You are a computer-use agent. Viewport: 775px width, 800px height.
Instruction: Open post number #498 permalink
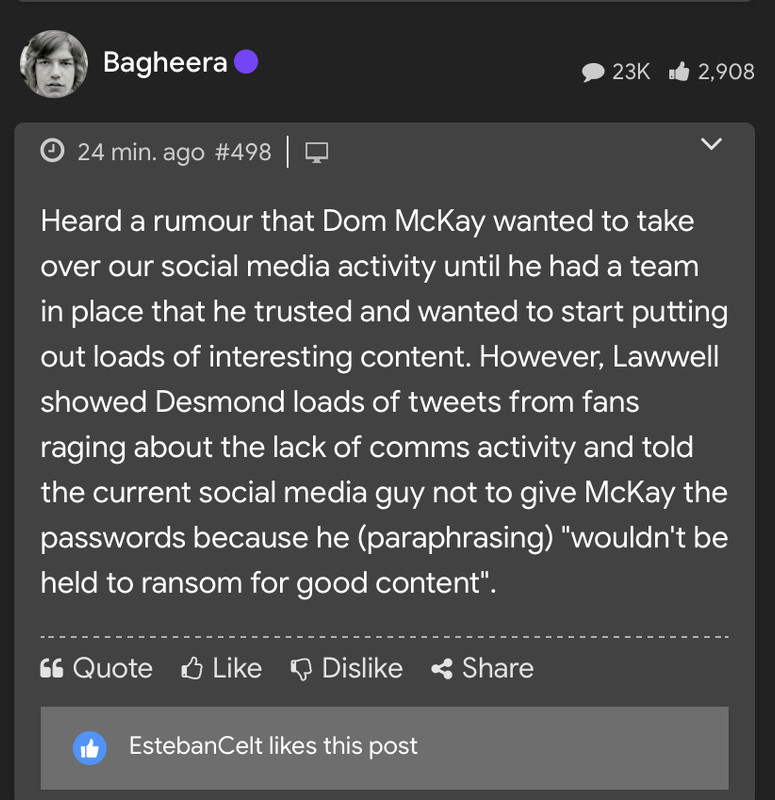click(x=243, y=152)
